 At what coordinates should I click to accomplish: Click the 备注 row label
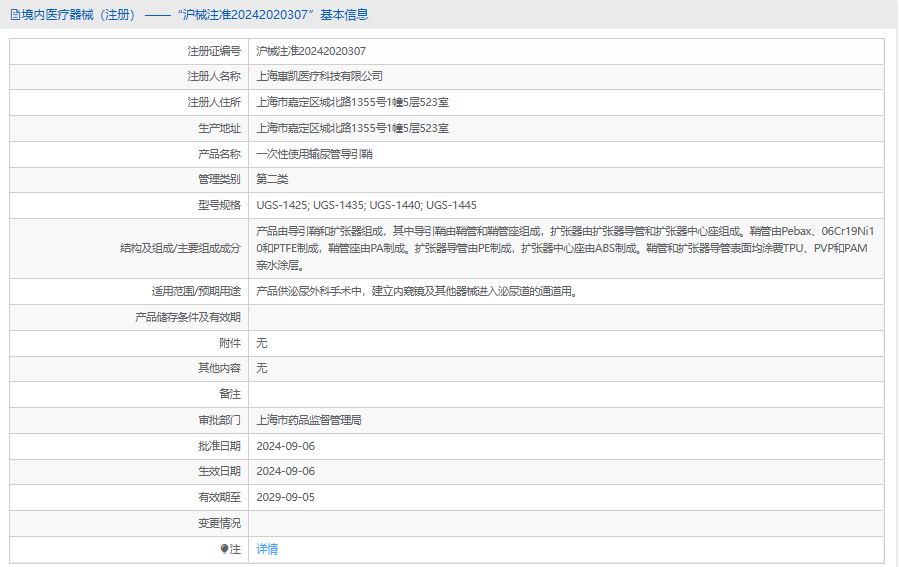click(230, 394)
